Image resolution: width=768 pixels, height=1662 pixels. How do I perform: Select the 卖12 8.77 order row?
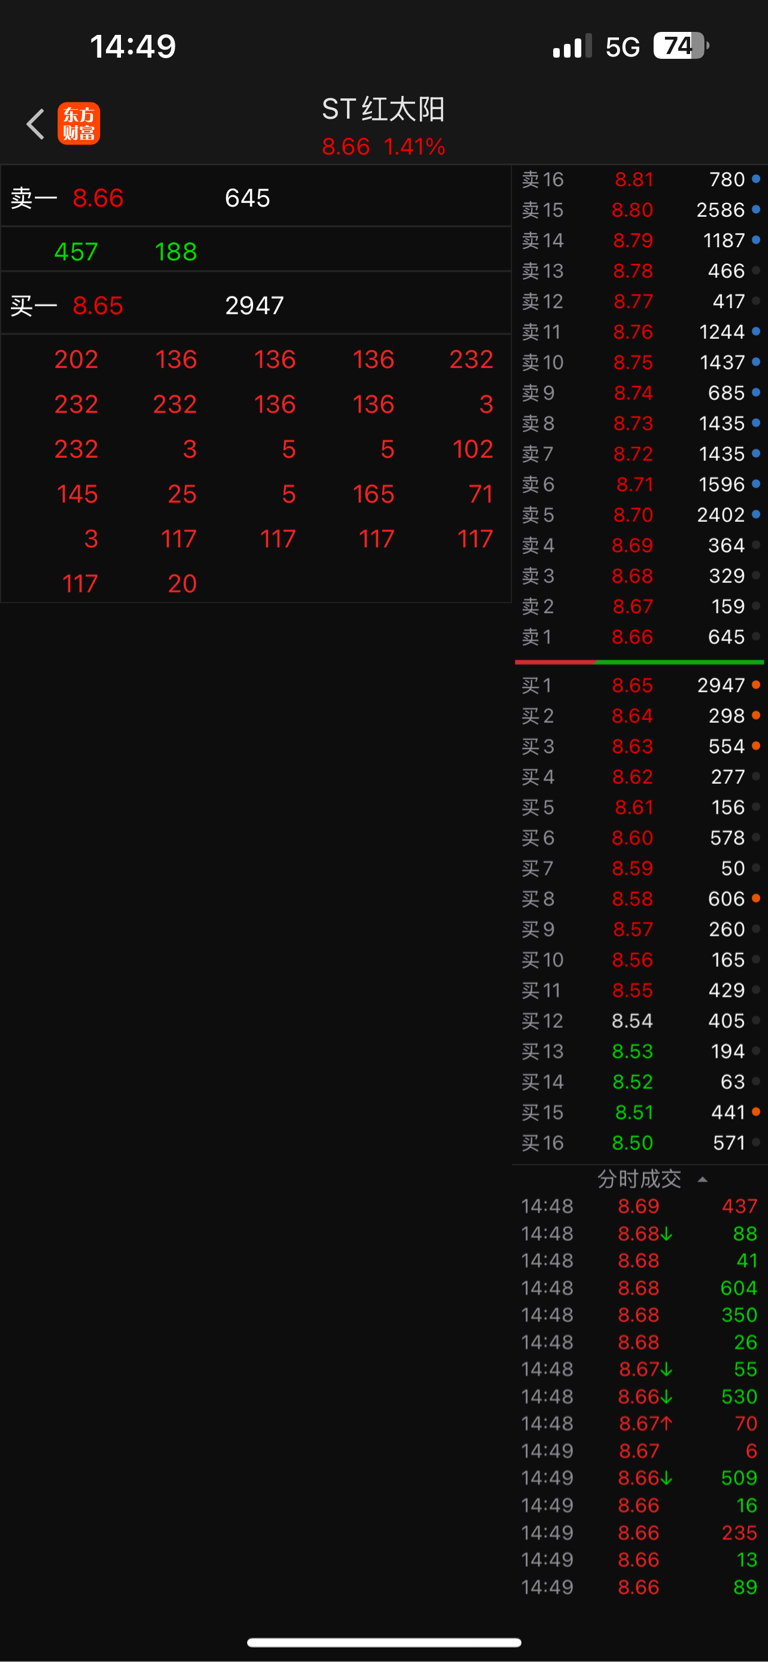(640, 301)
